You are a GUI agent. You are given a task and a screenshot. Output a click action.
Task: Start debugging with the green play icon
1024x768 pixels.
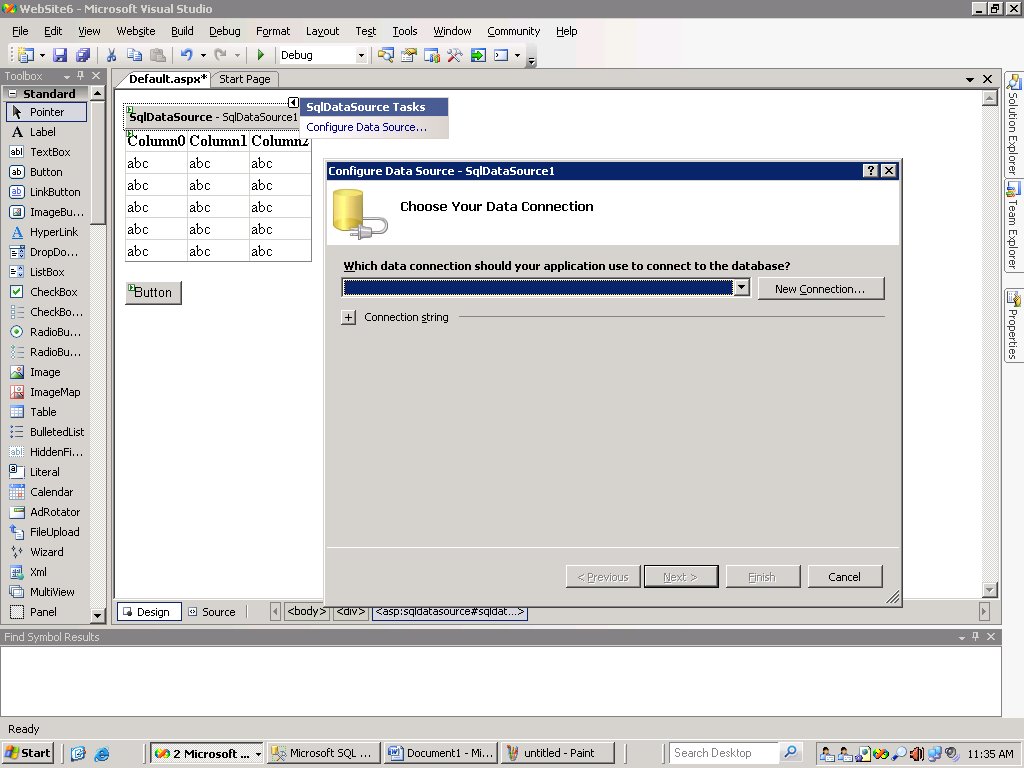[x=261, y=56]
